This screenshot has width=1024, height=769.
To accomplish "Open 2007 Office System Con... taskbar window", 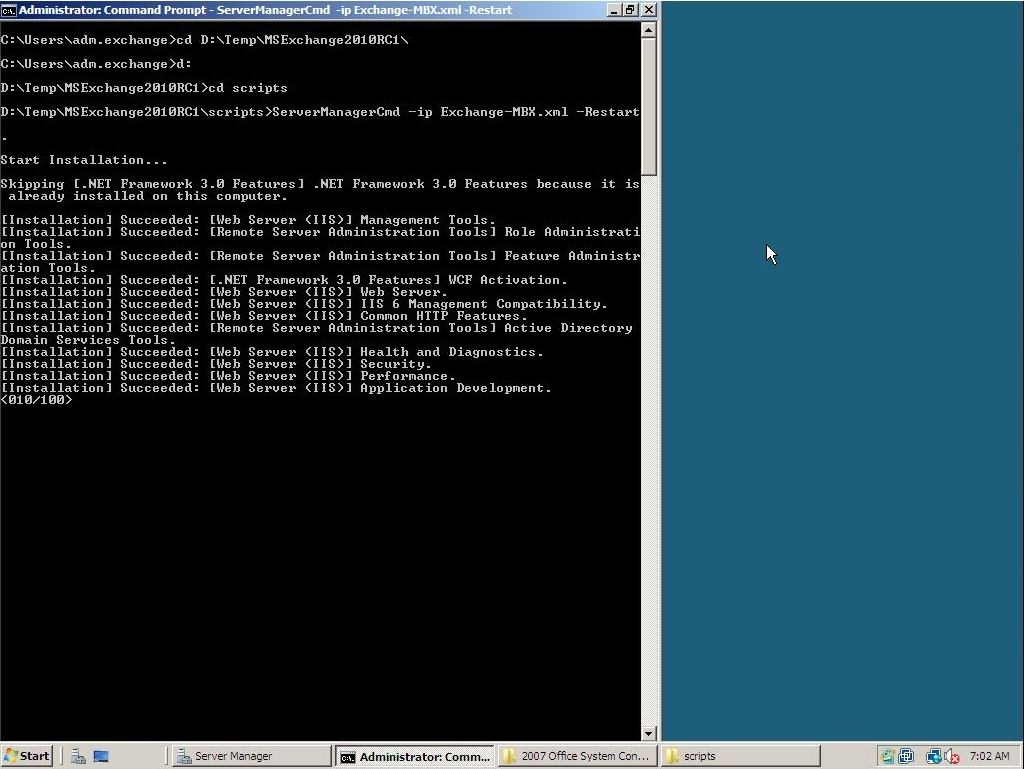I will coord(577,756).
